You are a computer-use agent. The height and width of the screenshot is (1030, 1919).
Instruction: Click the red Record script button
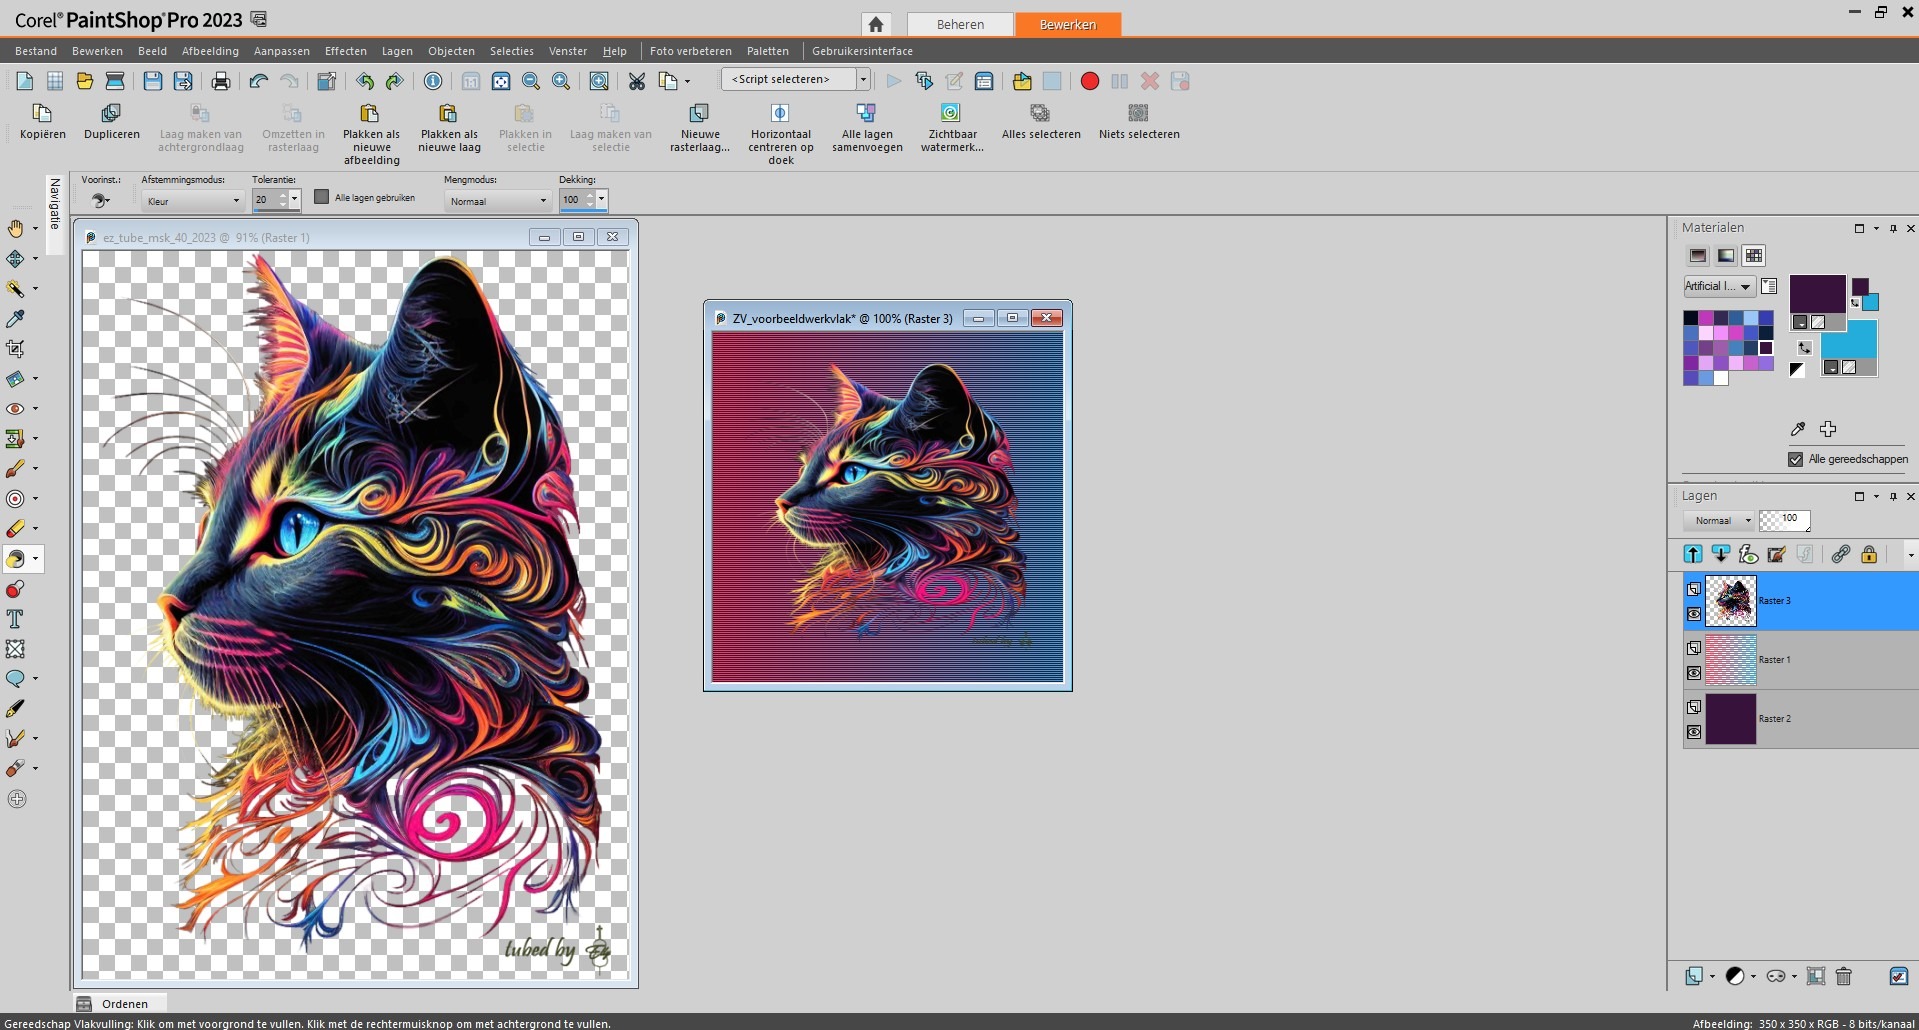click(1090, 81)
